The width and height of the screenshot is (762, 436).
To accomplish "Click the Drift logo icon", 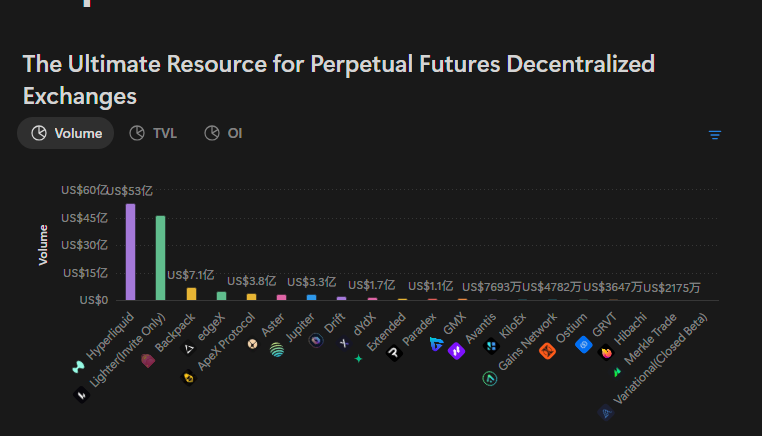I will click(316, 341).
